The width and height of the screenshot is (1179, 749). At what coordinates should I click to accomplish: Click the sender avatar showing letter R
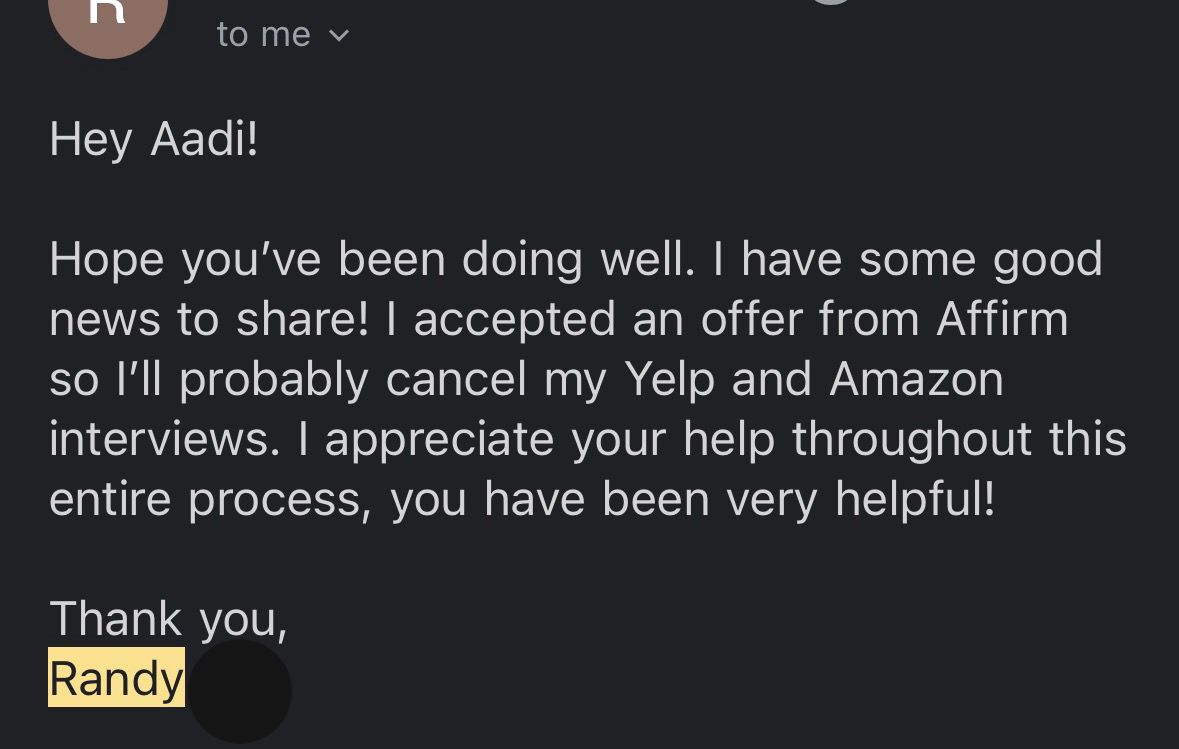(x=108, y=20)
